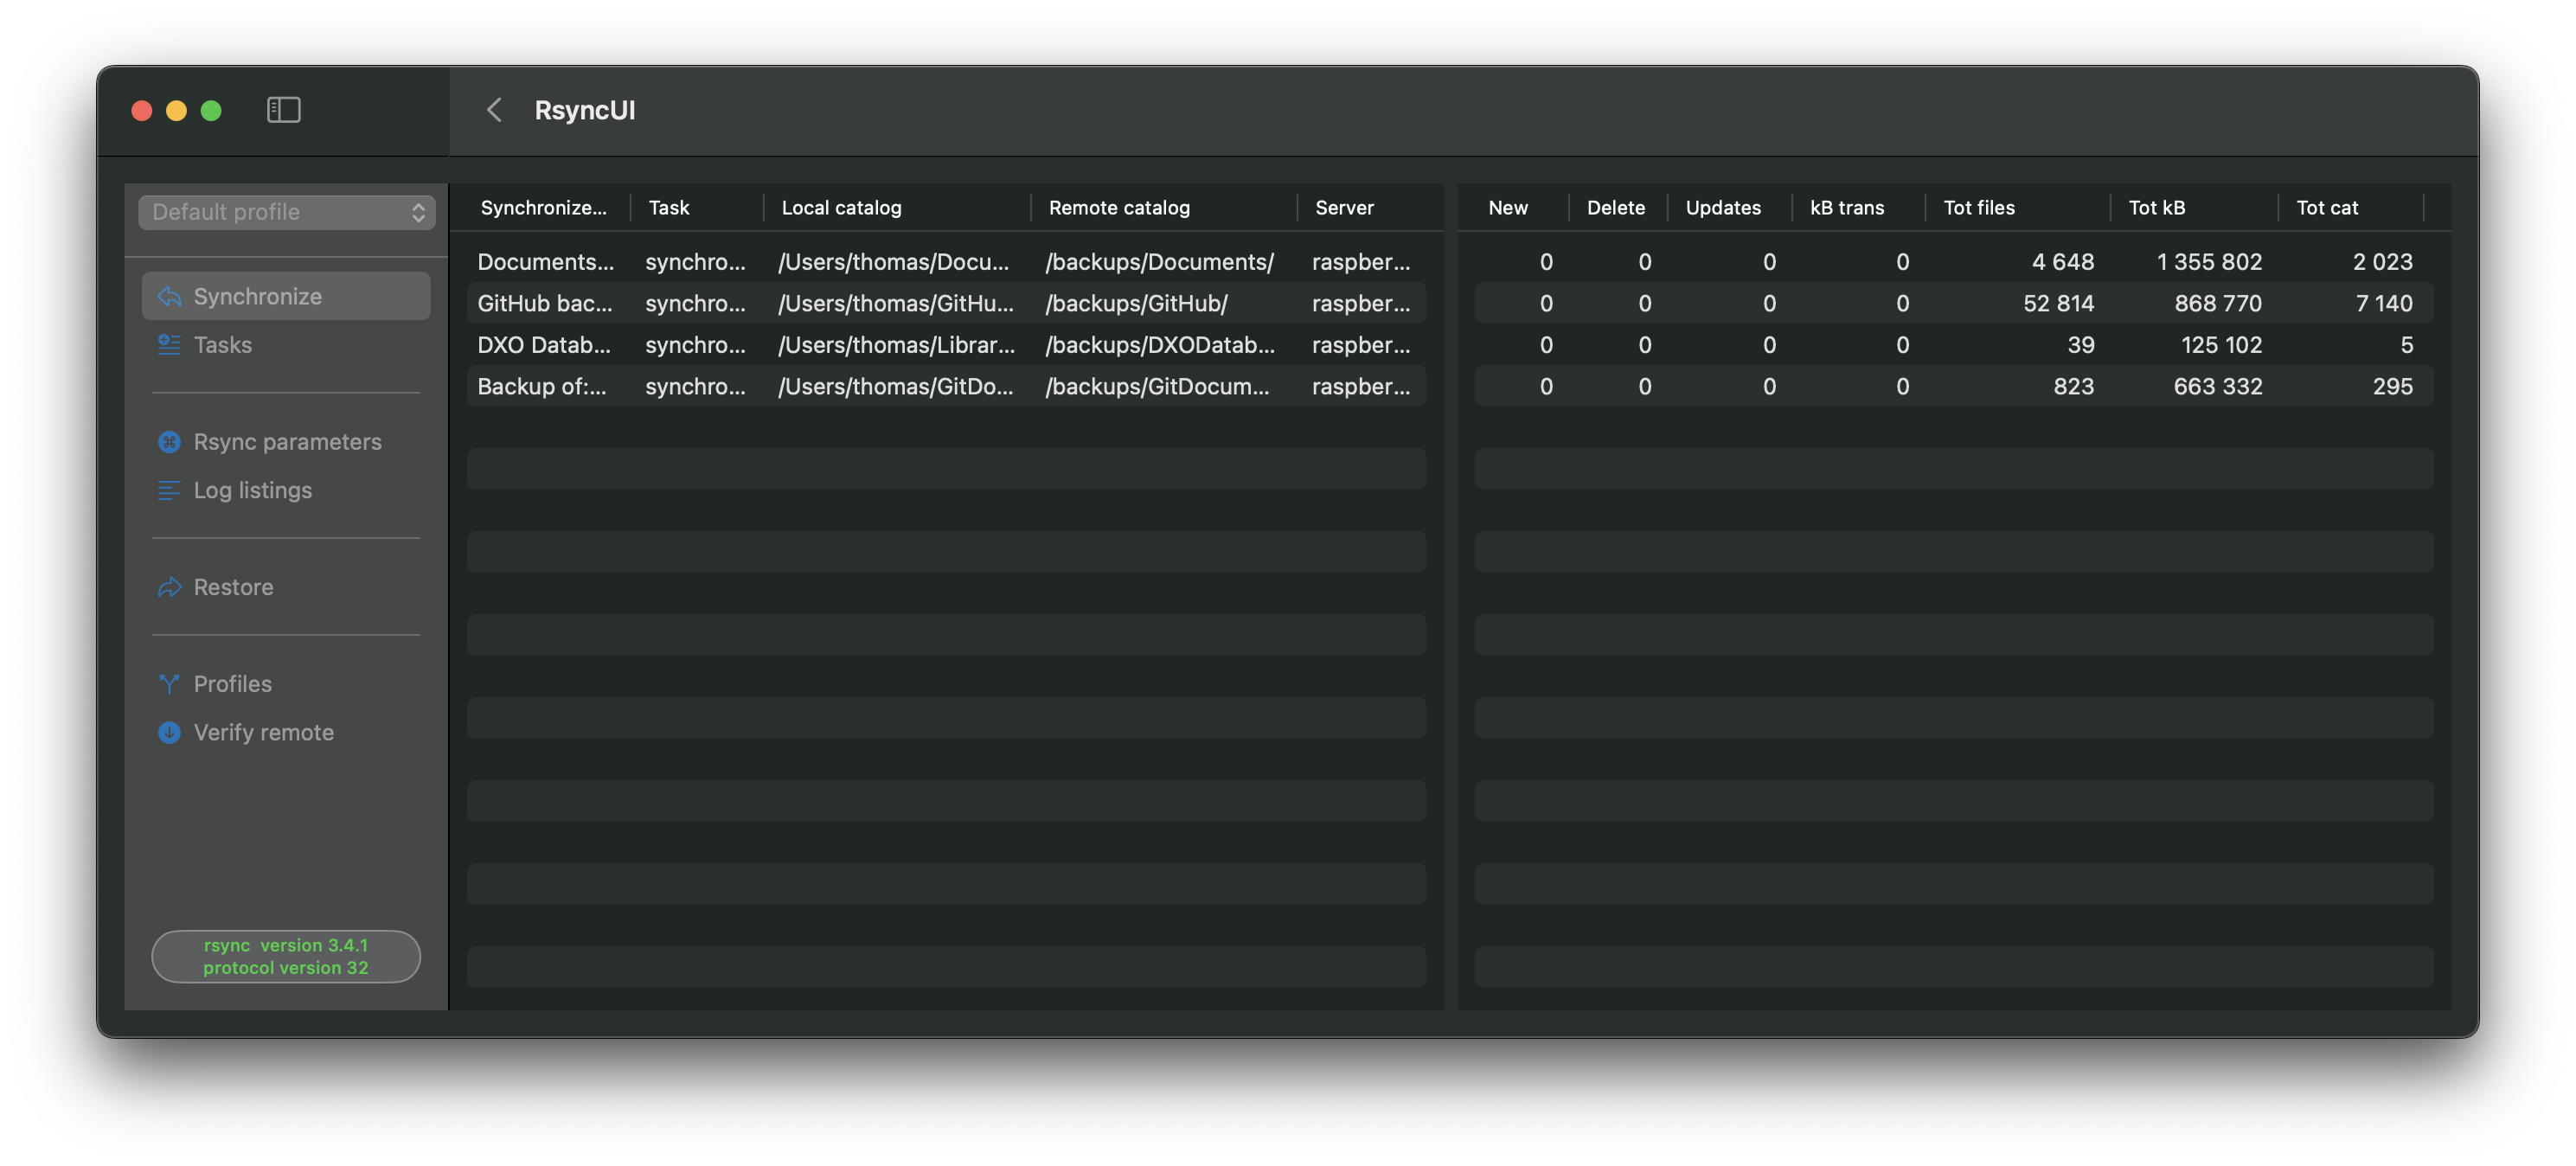The width and height of the screenshot is (2576, 1166).
Task: Click the Log listings lines icon
Action: point(169,490)
